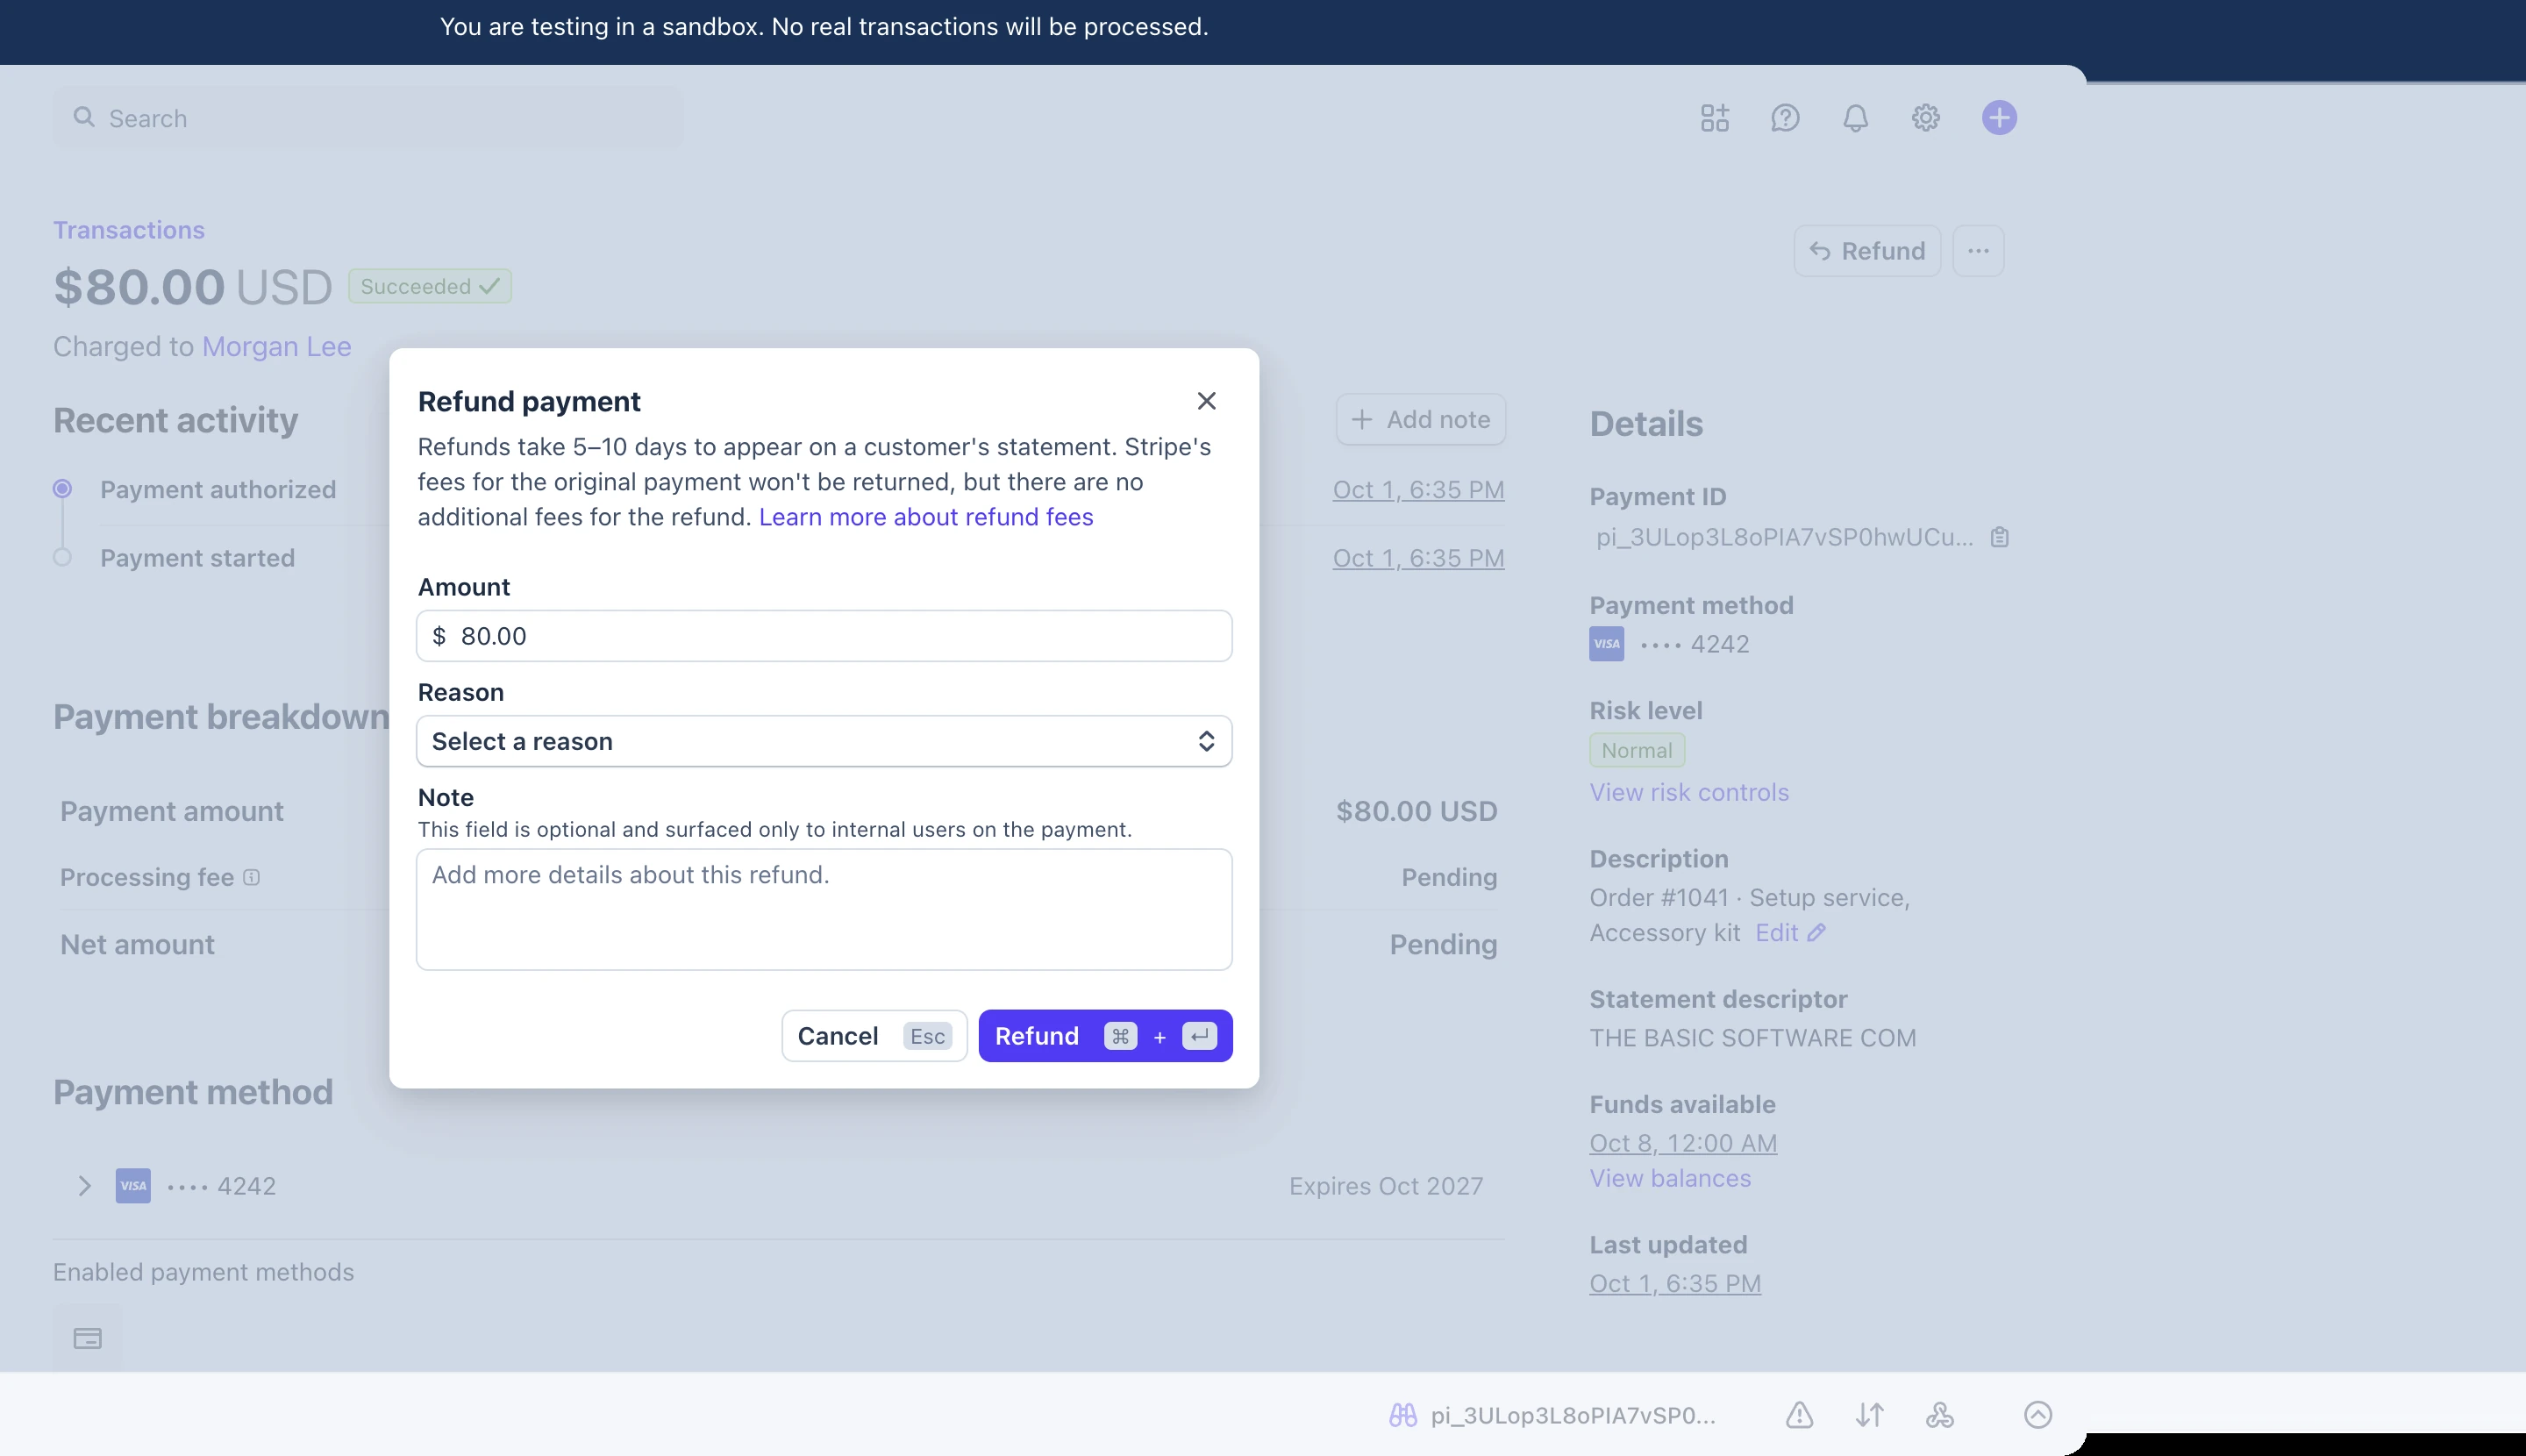This screenshot has width=2526, height=1456.
Task: Click the Payment started activity entry
Action: pyautogui.click(x=198, y=558)
